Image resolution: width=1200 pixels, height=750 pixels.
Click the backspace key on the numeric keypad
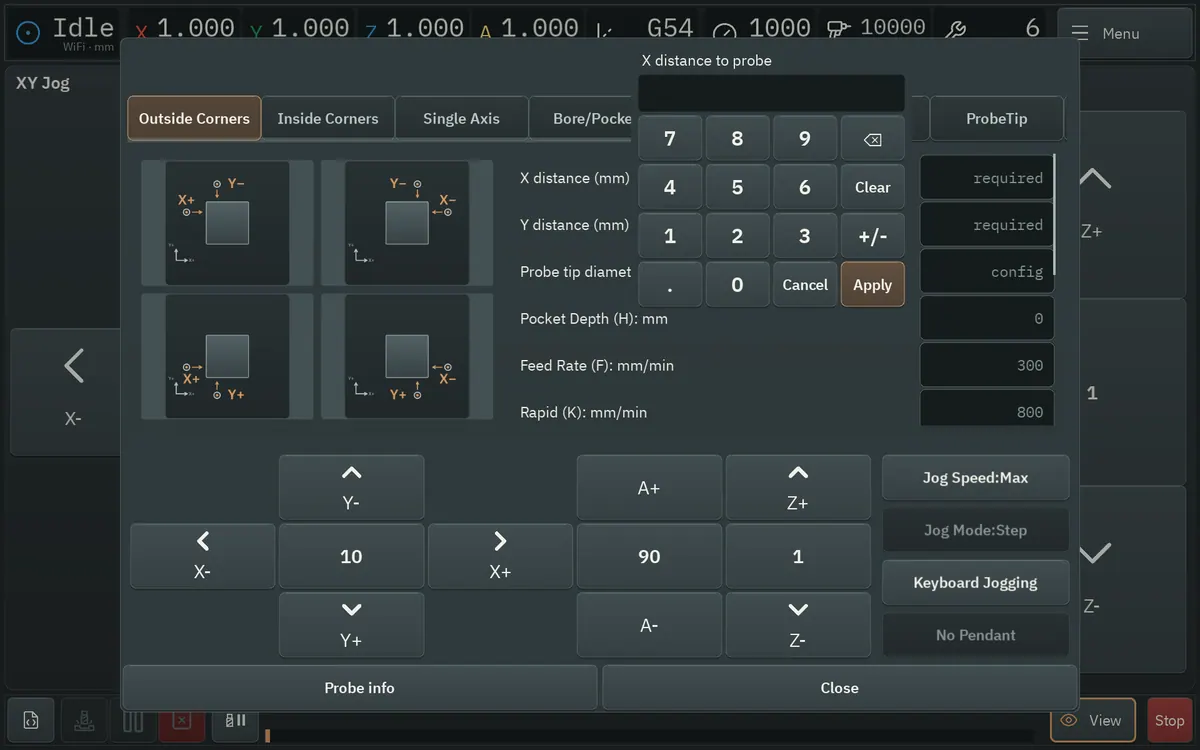click(x=872, y=139)
